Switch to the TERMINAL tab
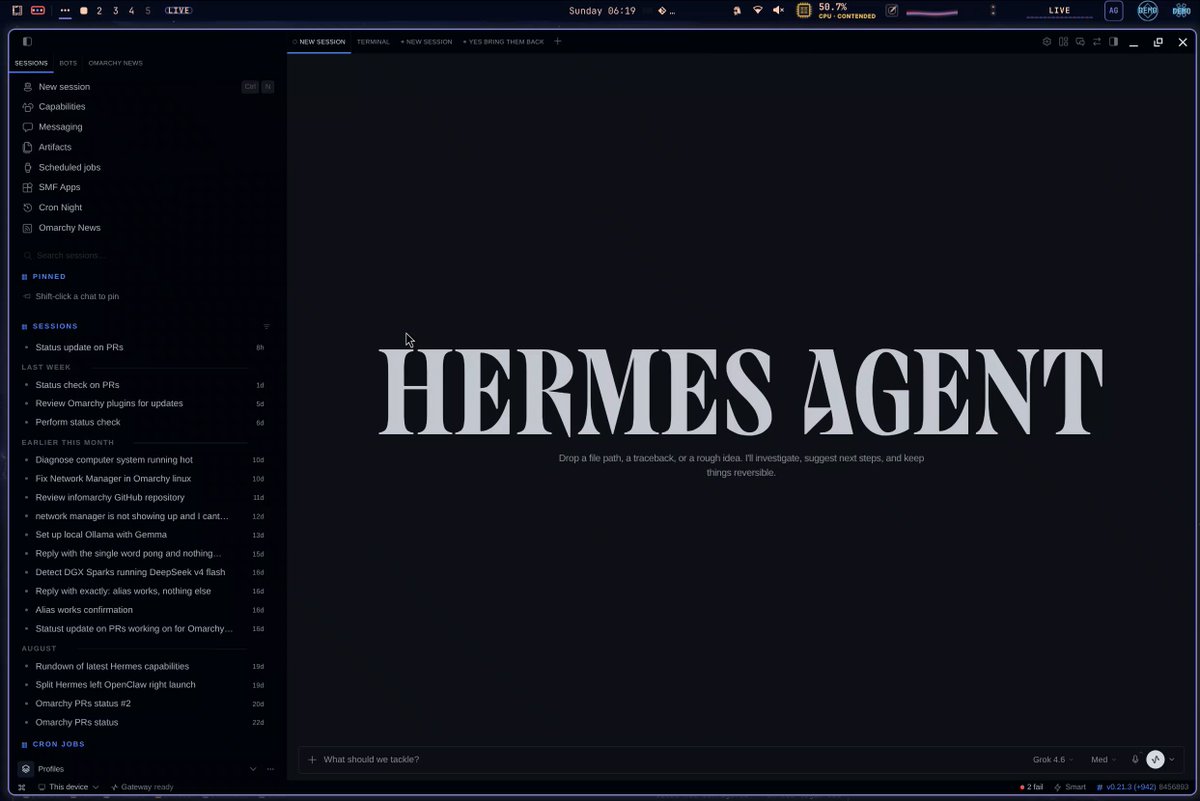Viewport: 1200px width, 801px height. click(x=373, y=42)
